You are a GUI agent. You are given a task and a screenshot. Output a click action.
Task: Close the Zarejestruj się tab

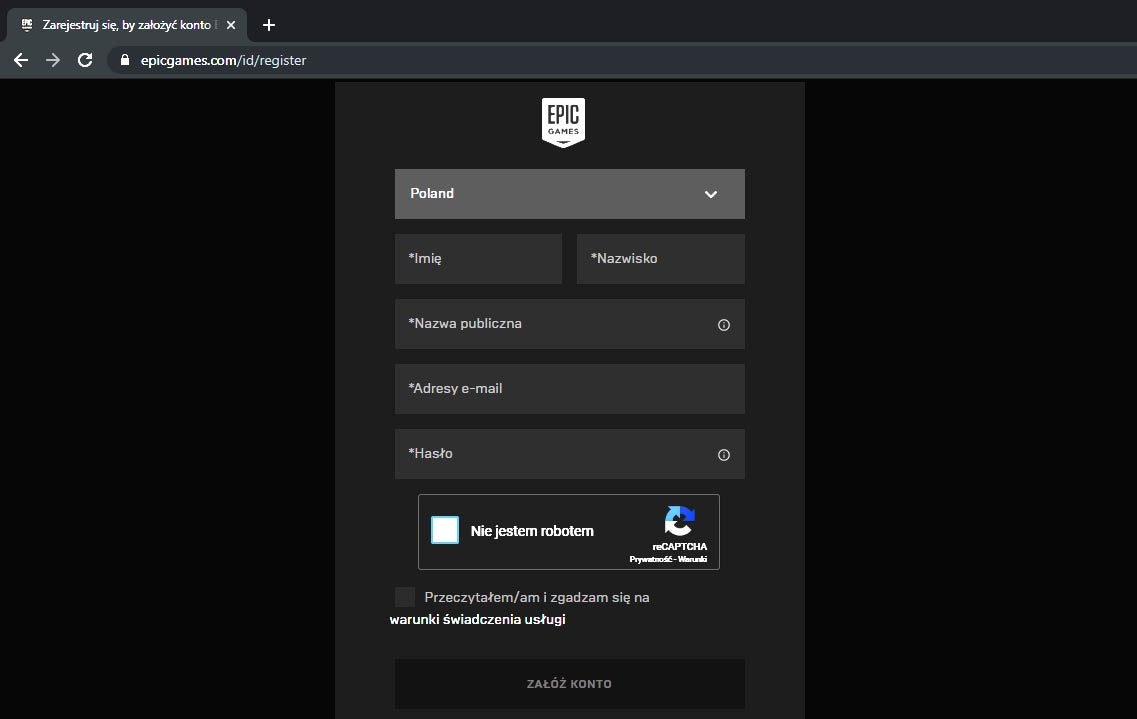click(x=231, y=25)
